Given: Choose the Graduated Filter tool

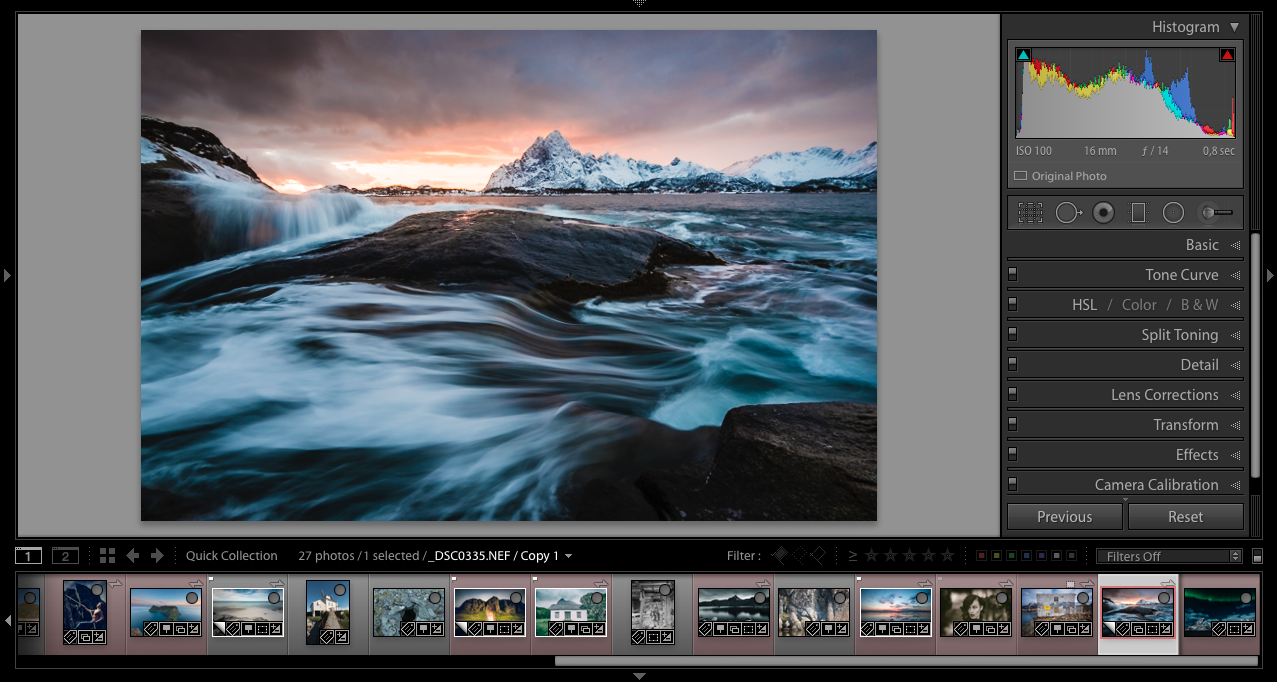Looking at the screenshot, I should [x=1138, y=212].
